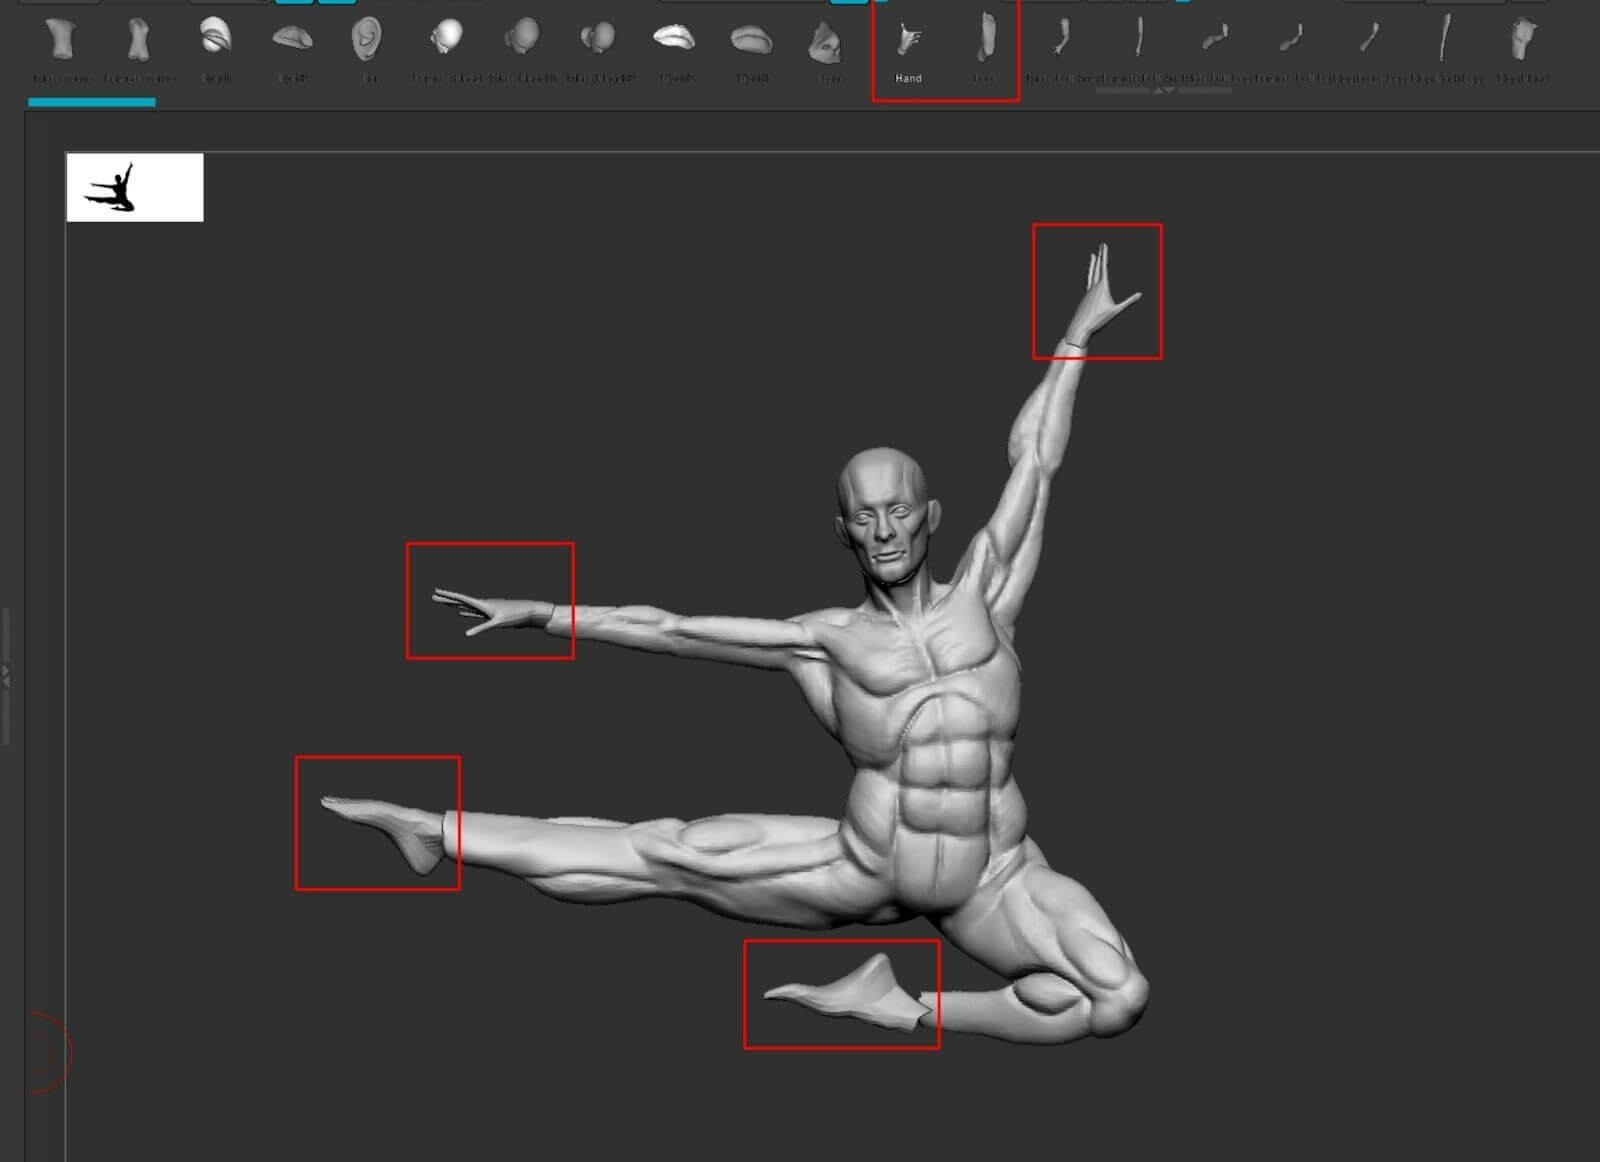Open the dancer silhouette reference thumbnail
1600x1162 pixels.
(x=135, y=187)
